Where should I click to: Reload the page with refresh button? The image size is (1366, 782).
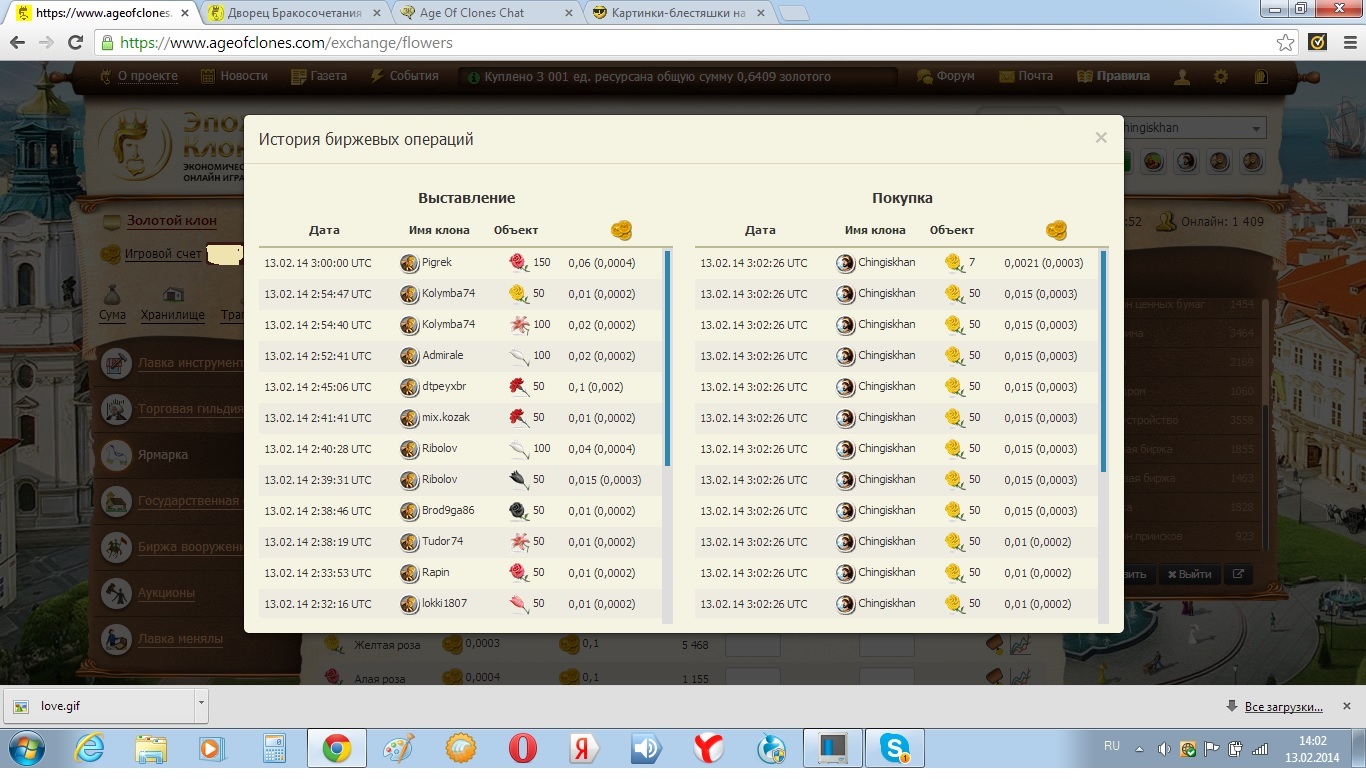click(x=75, y=43)
